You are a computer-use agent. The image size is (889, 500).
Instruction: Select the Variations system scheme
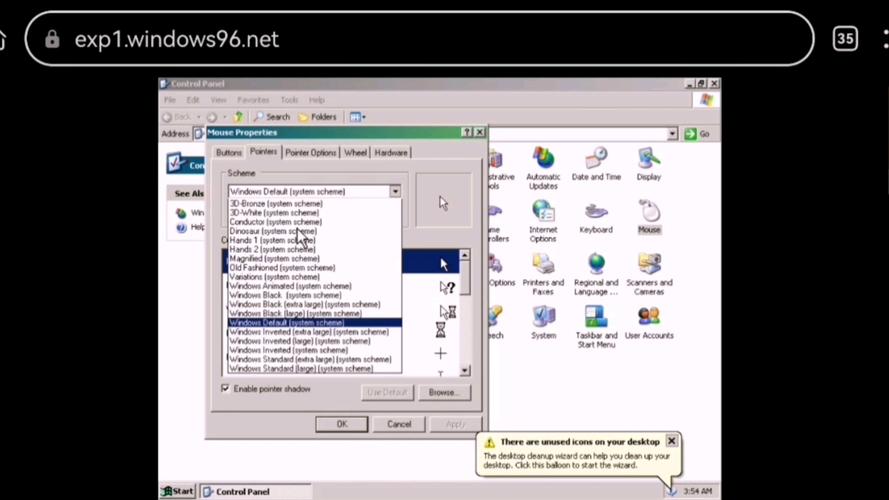(x=315, y=277)
